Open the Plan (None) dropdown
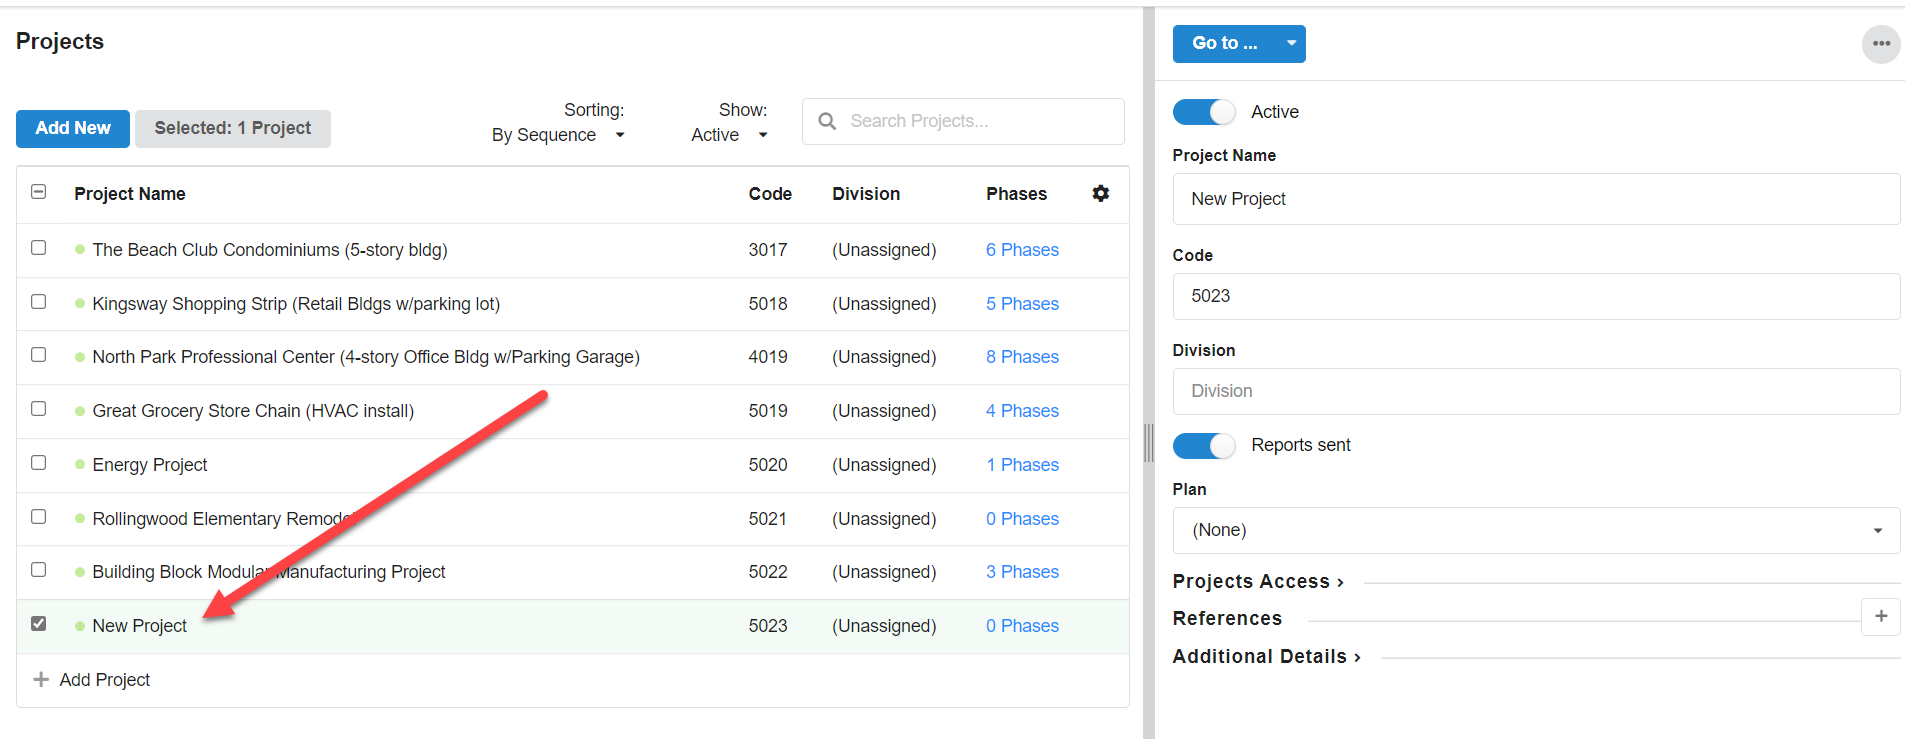This screenshot has width=1905, height=739. [1536, 530]
